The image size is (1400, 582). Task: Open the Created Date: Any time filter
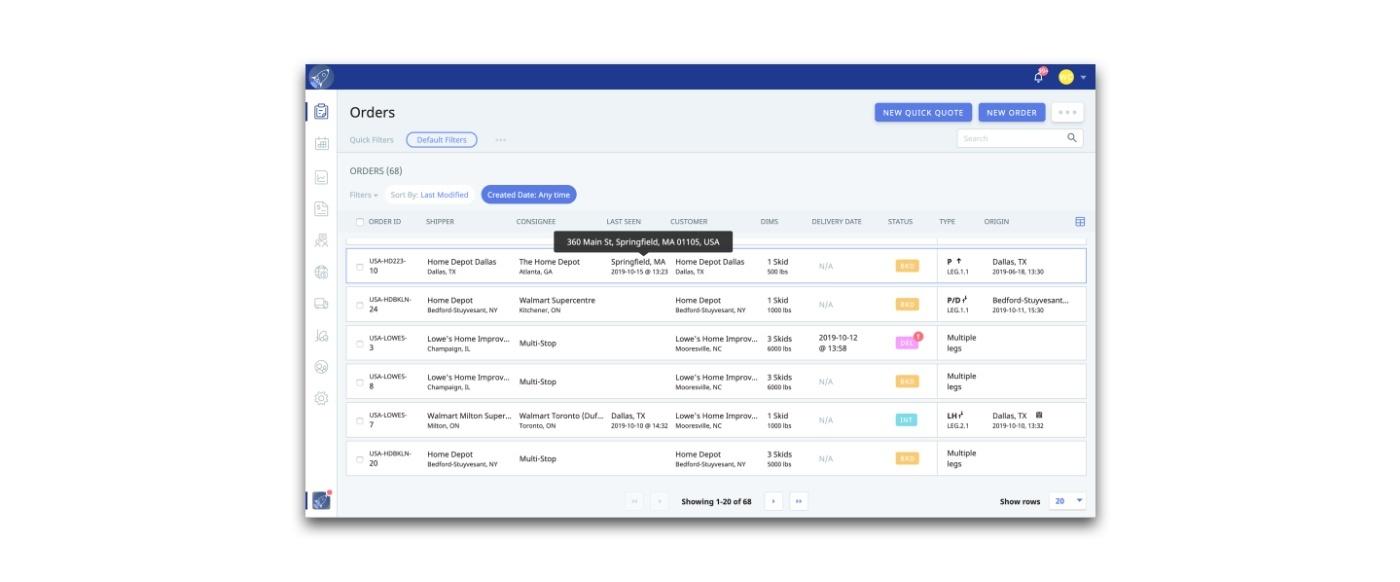528,195
